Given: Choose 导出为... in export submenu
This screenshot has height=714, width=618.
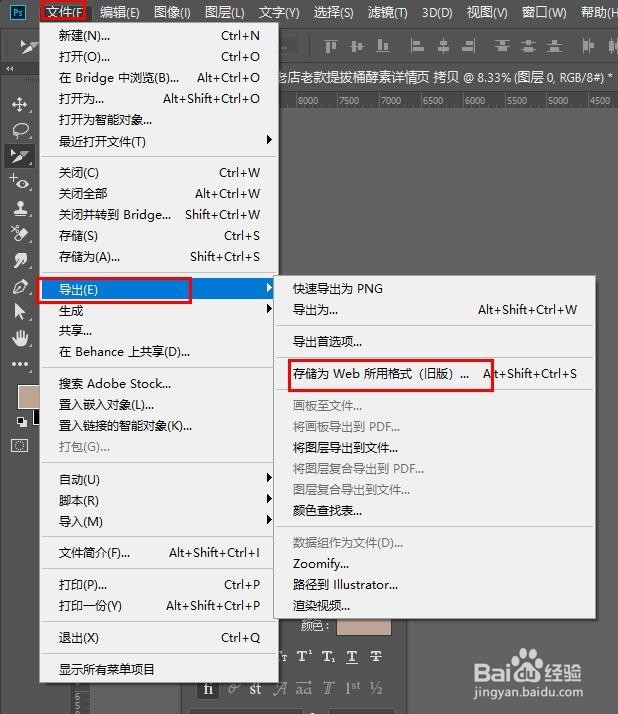Looking at the screenshot, I should (434, 310).
